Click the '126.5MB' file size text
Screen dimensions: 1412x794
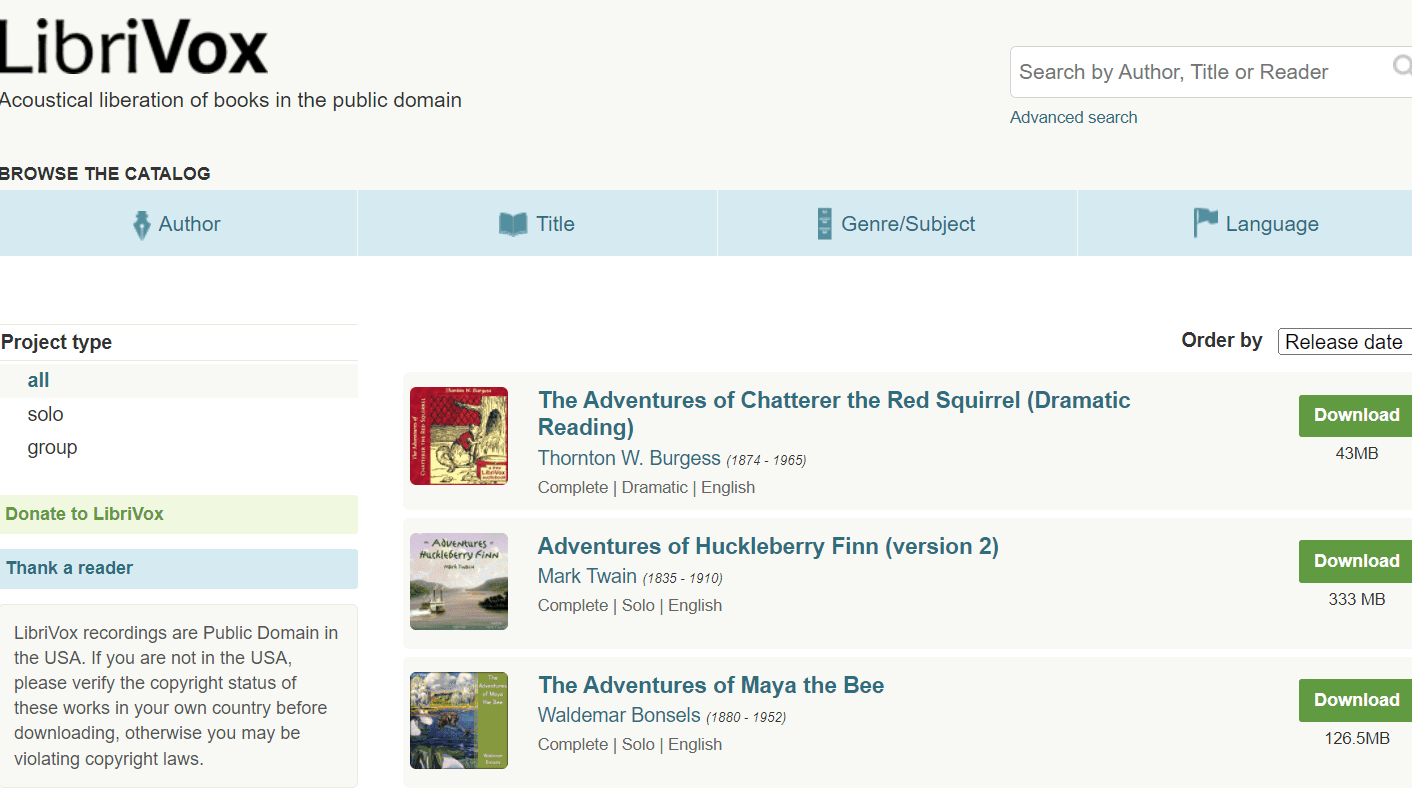pos(1357,738)
